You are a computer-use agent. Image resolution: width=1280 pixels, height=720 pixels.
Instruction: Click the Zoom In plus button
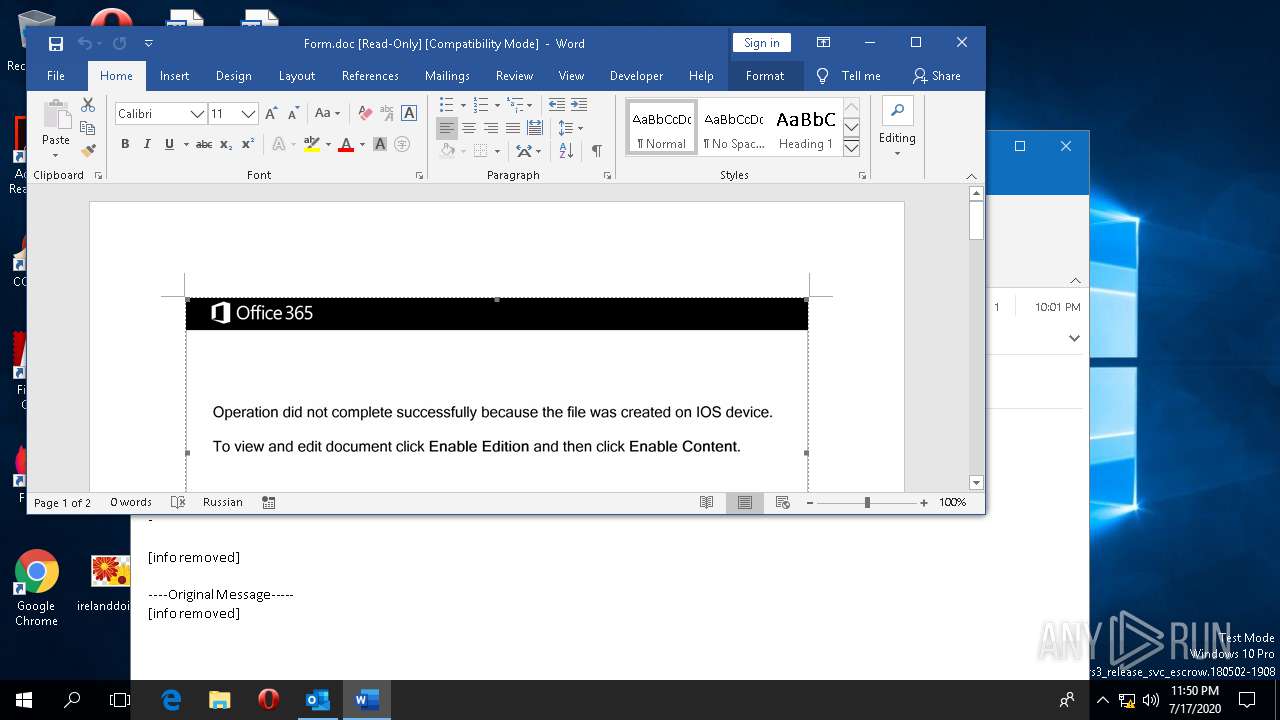924,502
